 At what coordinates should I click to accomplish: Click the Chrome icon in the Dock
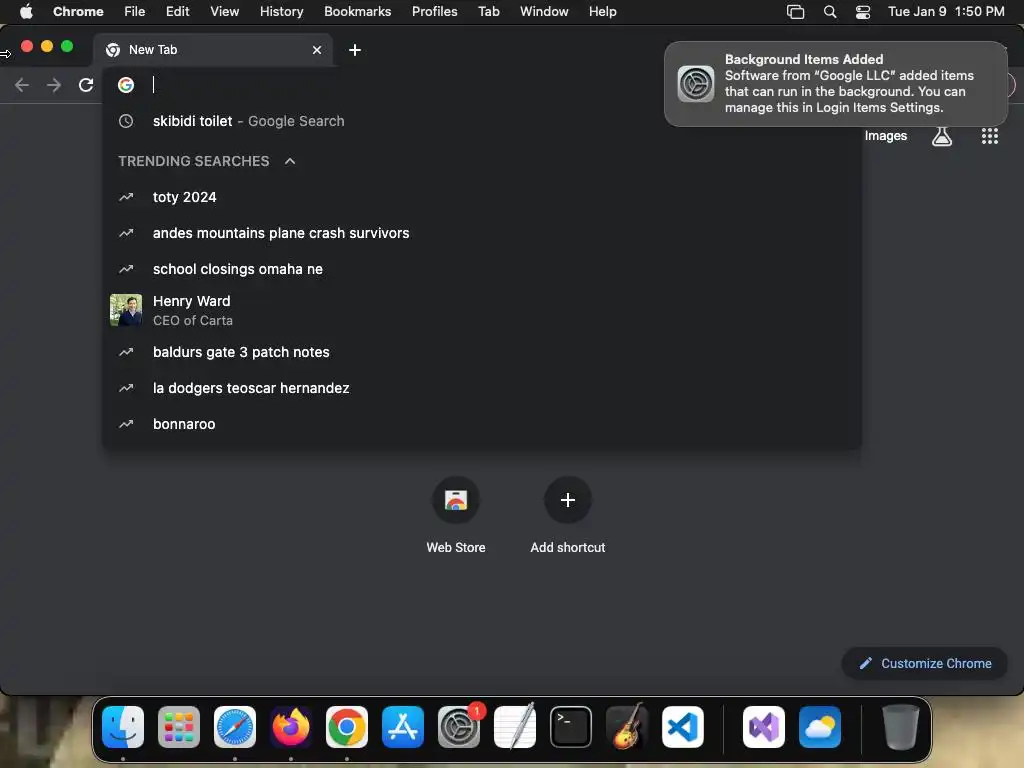tap(347, 727)
